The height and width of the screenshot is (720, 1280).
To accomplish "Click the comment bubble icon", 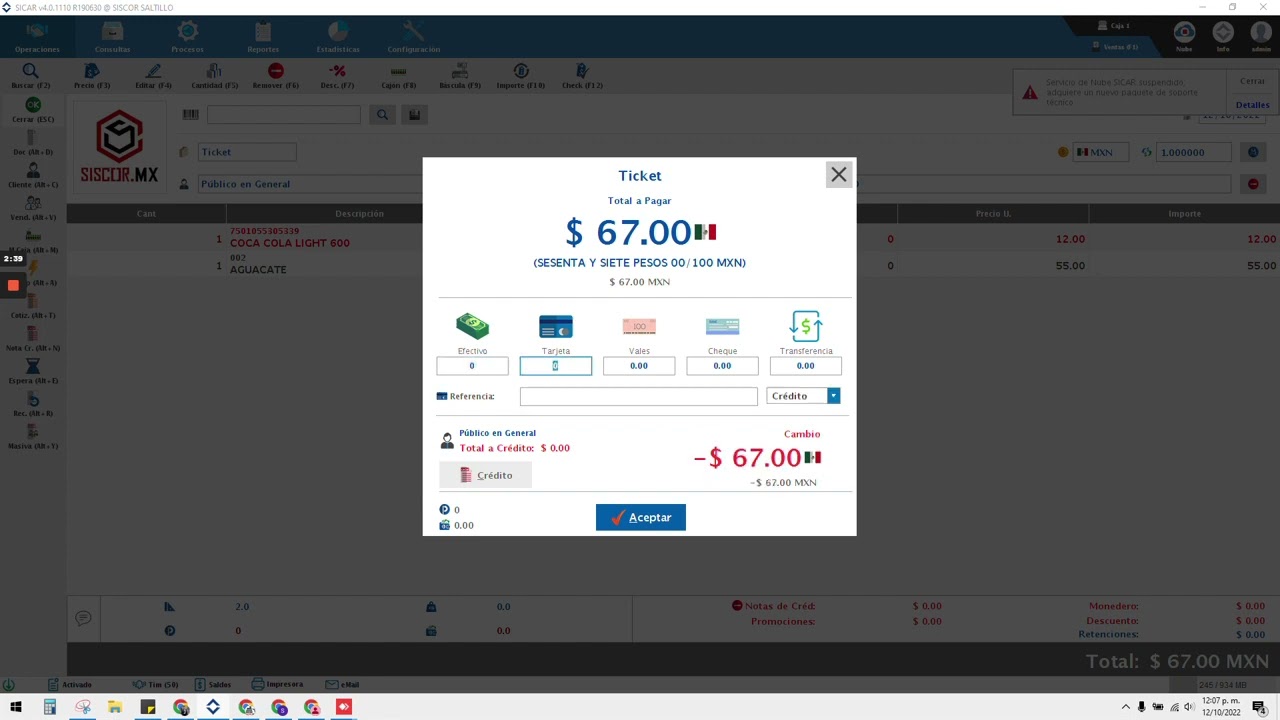I will click(83, 619).
